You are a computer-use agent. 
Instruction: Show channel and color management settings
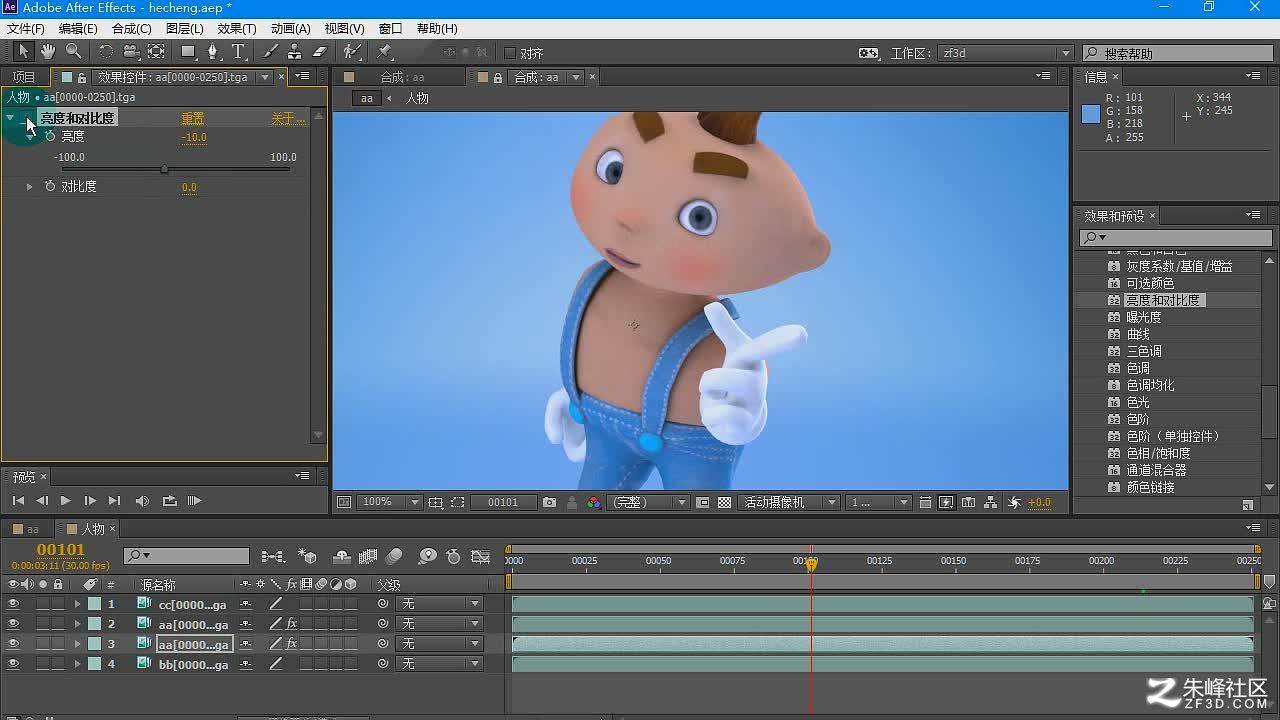pyautogui.click(x=594, y=502)
